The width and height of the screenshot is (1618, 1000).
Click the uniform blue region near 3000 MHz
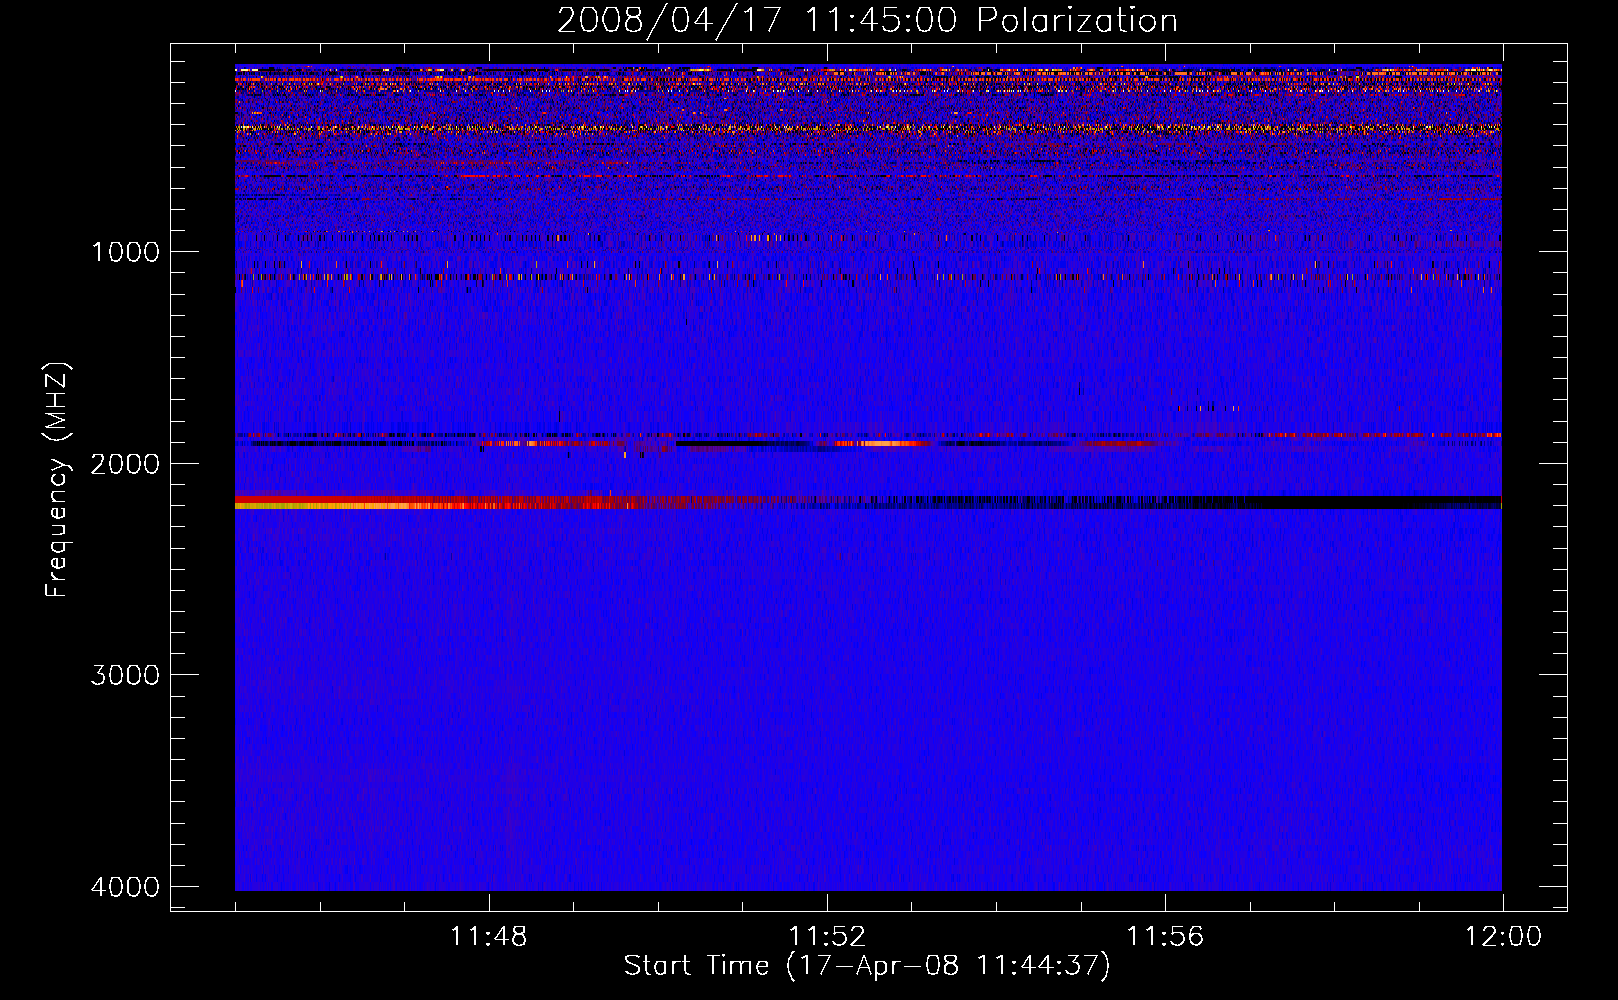tap(867, 675)
